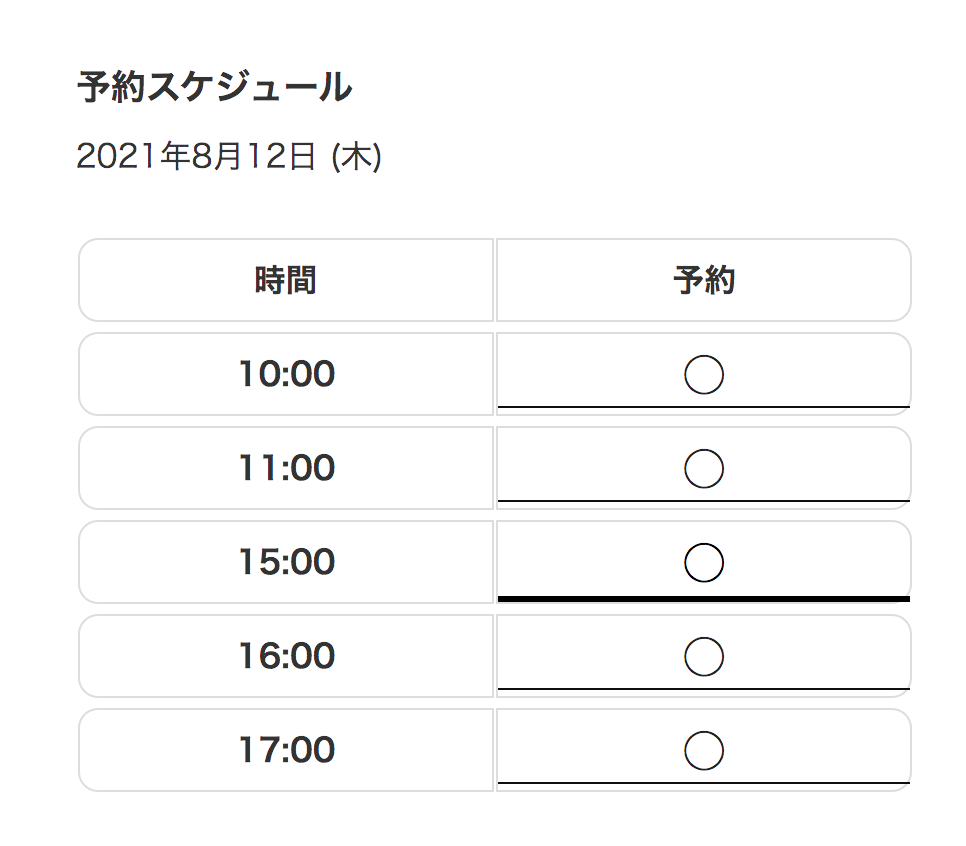
Task: Click the 15:00 time cell
Action: pos(286,563)
